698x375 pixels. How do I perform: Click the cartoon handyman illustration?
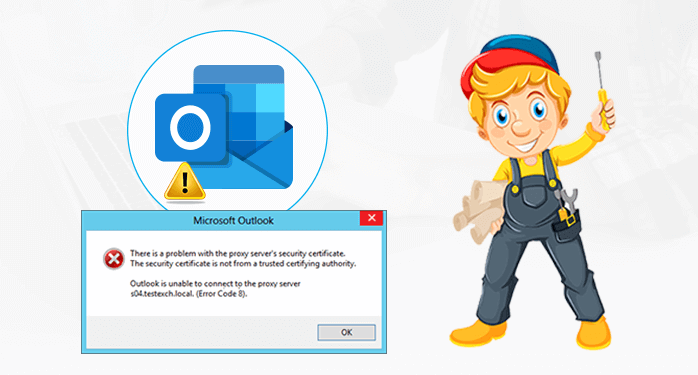(x=533, y=192)
